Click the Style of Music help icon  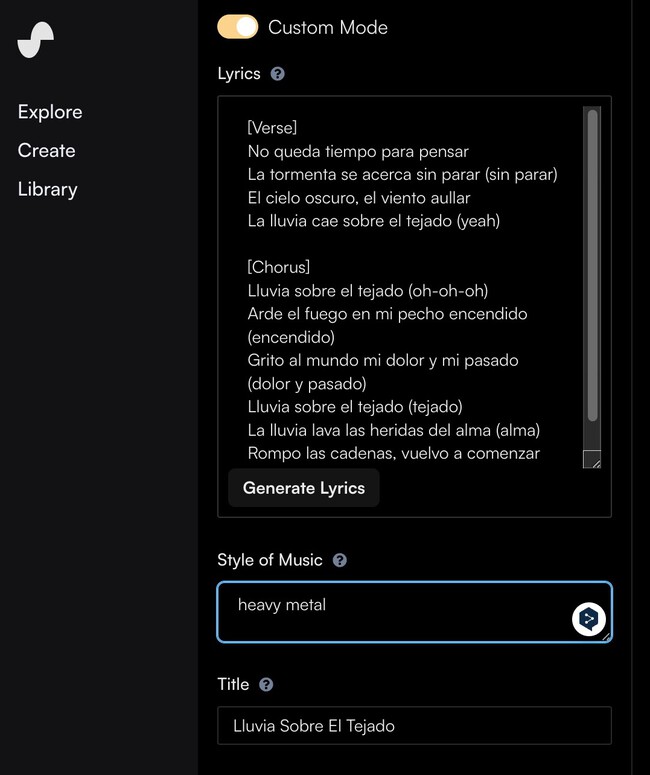click(x=339, y=560)
